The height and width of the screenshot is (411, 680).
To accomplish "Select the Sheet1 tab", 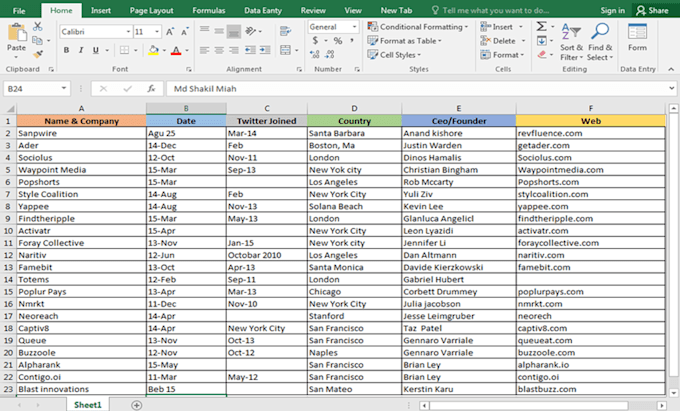I will point(88,405).
